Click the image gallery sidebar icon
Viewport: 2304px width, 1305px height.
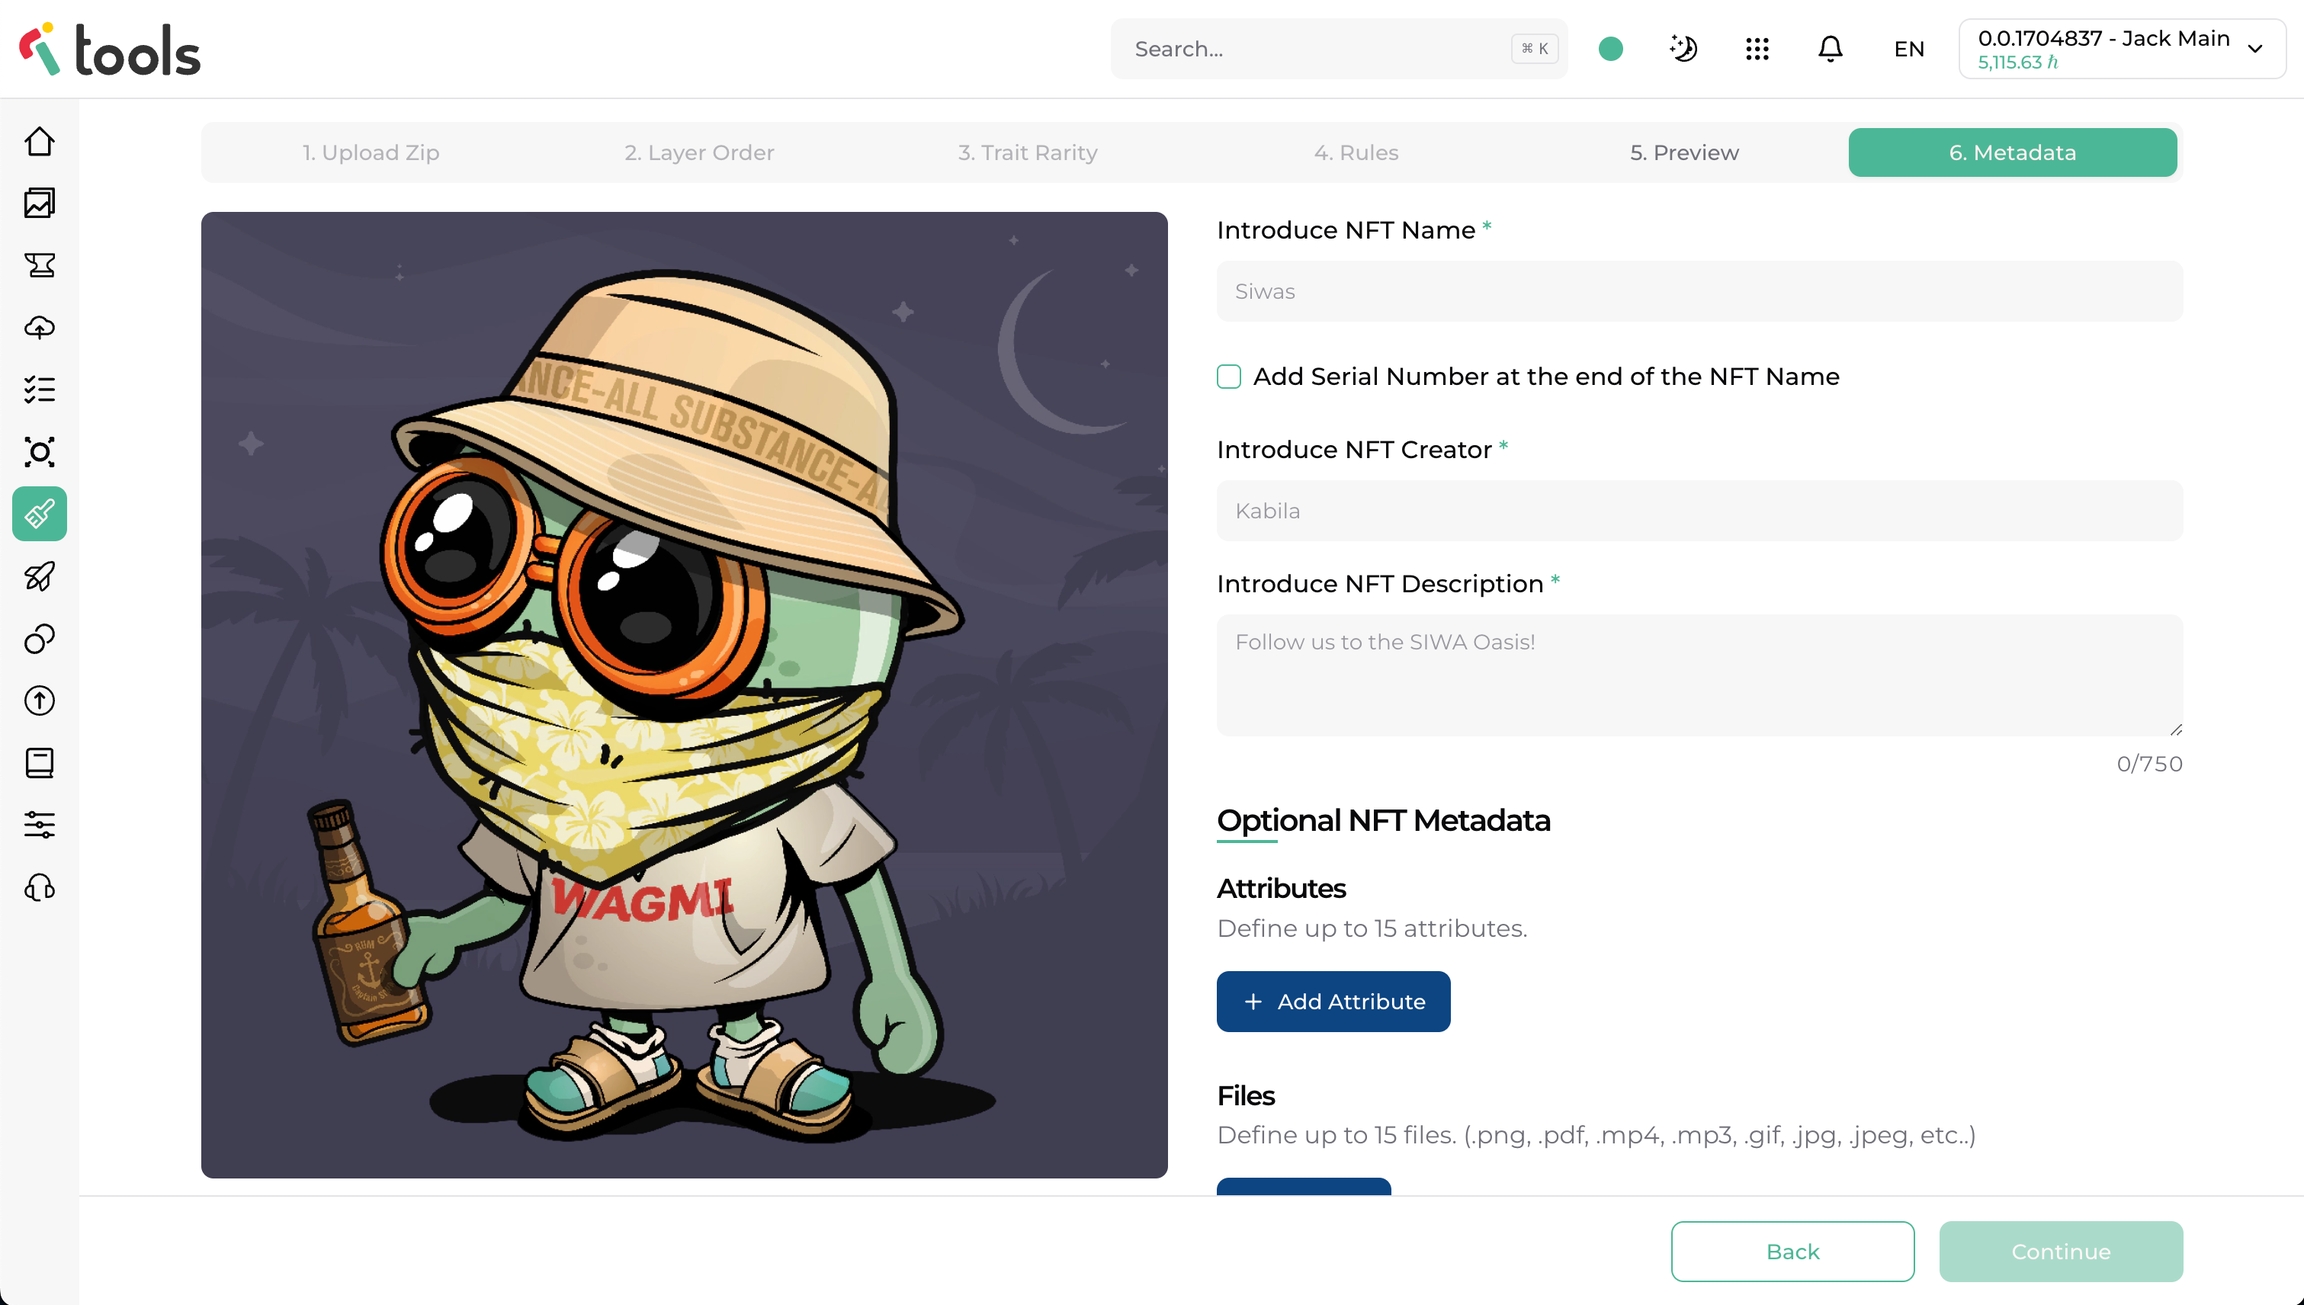39,204
